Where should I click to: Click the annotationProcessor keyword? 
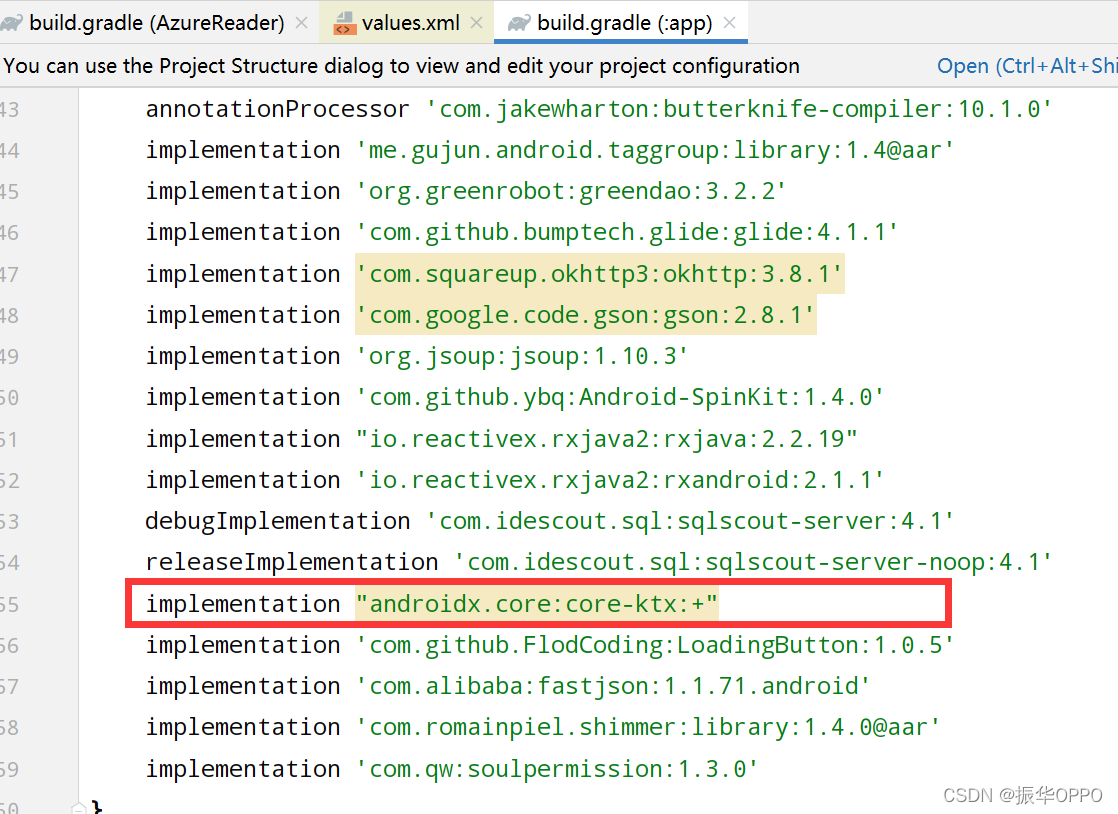(x=277, y=109)
